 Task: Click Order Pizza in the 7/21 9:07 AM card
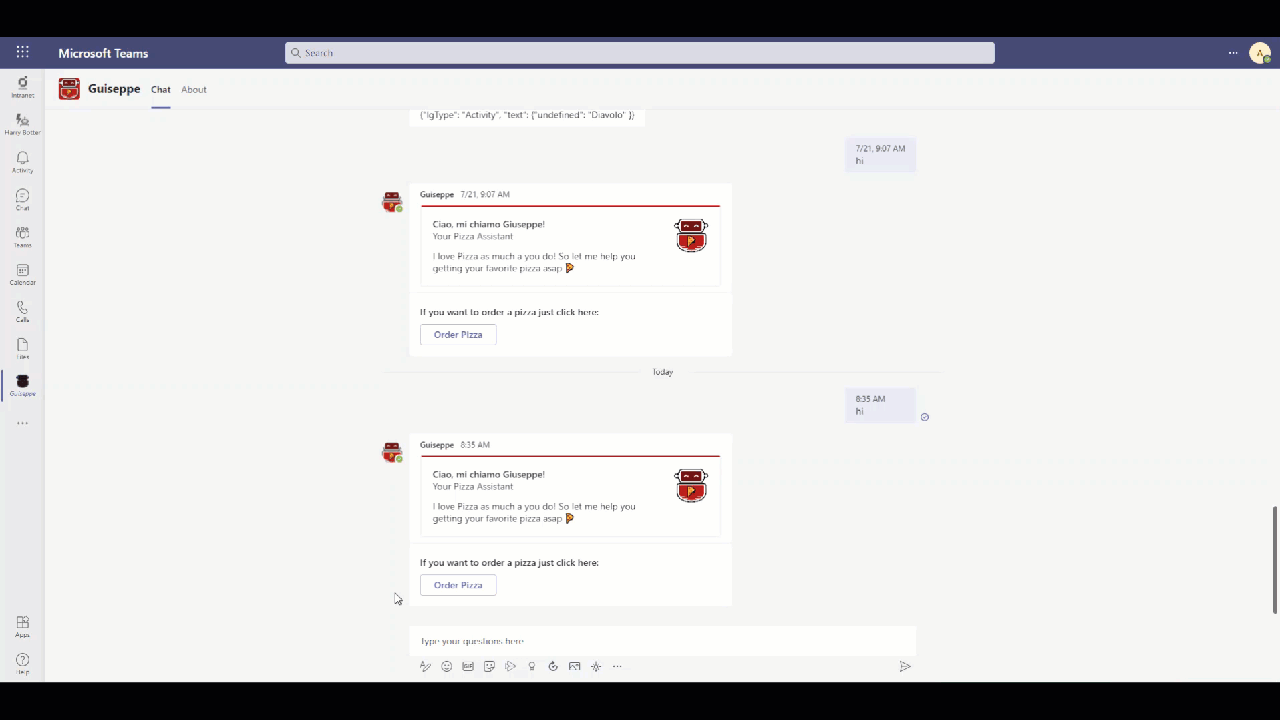coord(458,335)
